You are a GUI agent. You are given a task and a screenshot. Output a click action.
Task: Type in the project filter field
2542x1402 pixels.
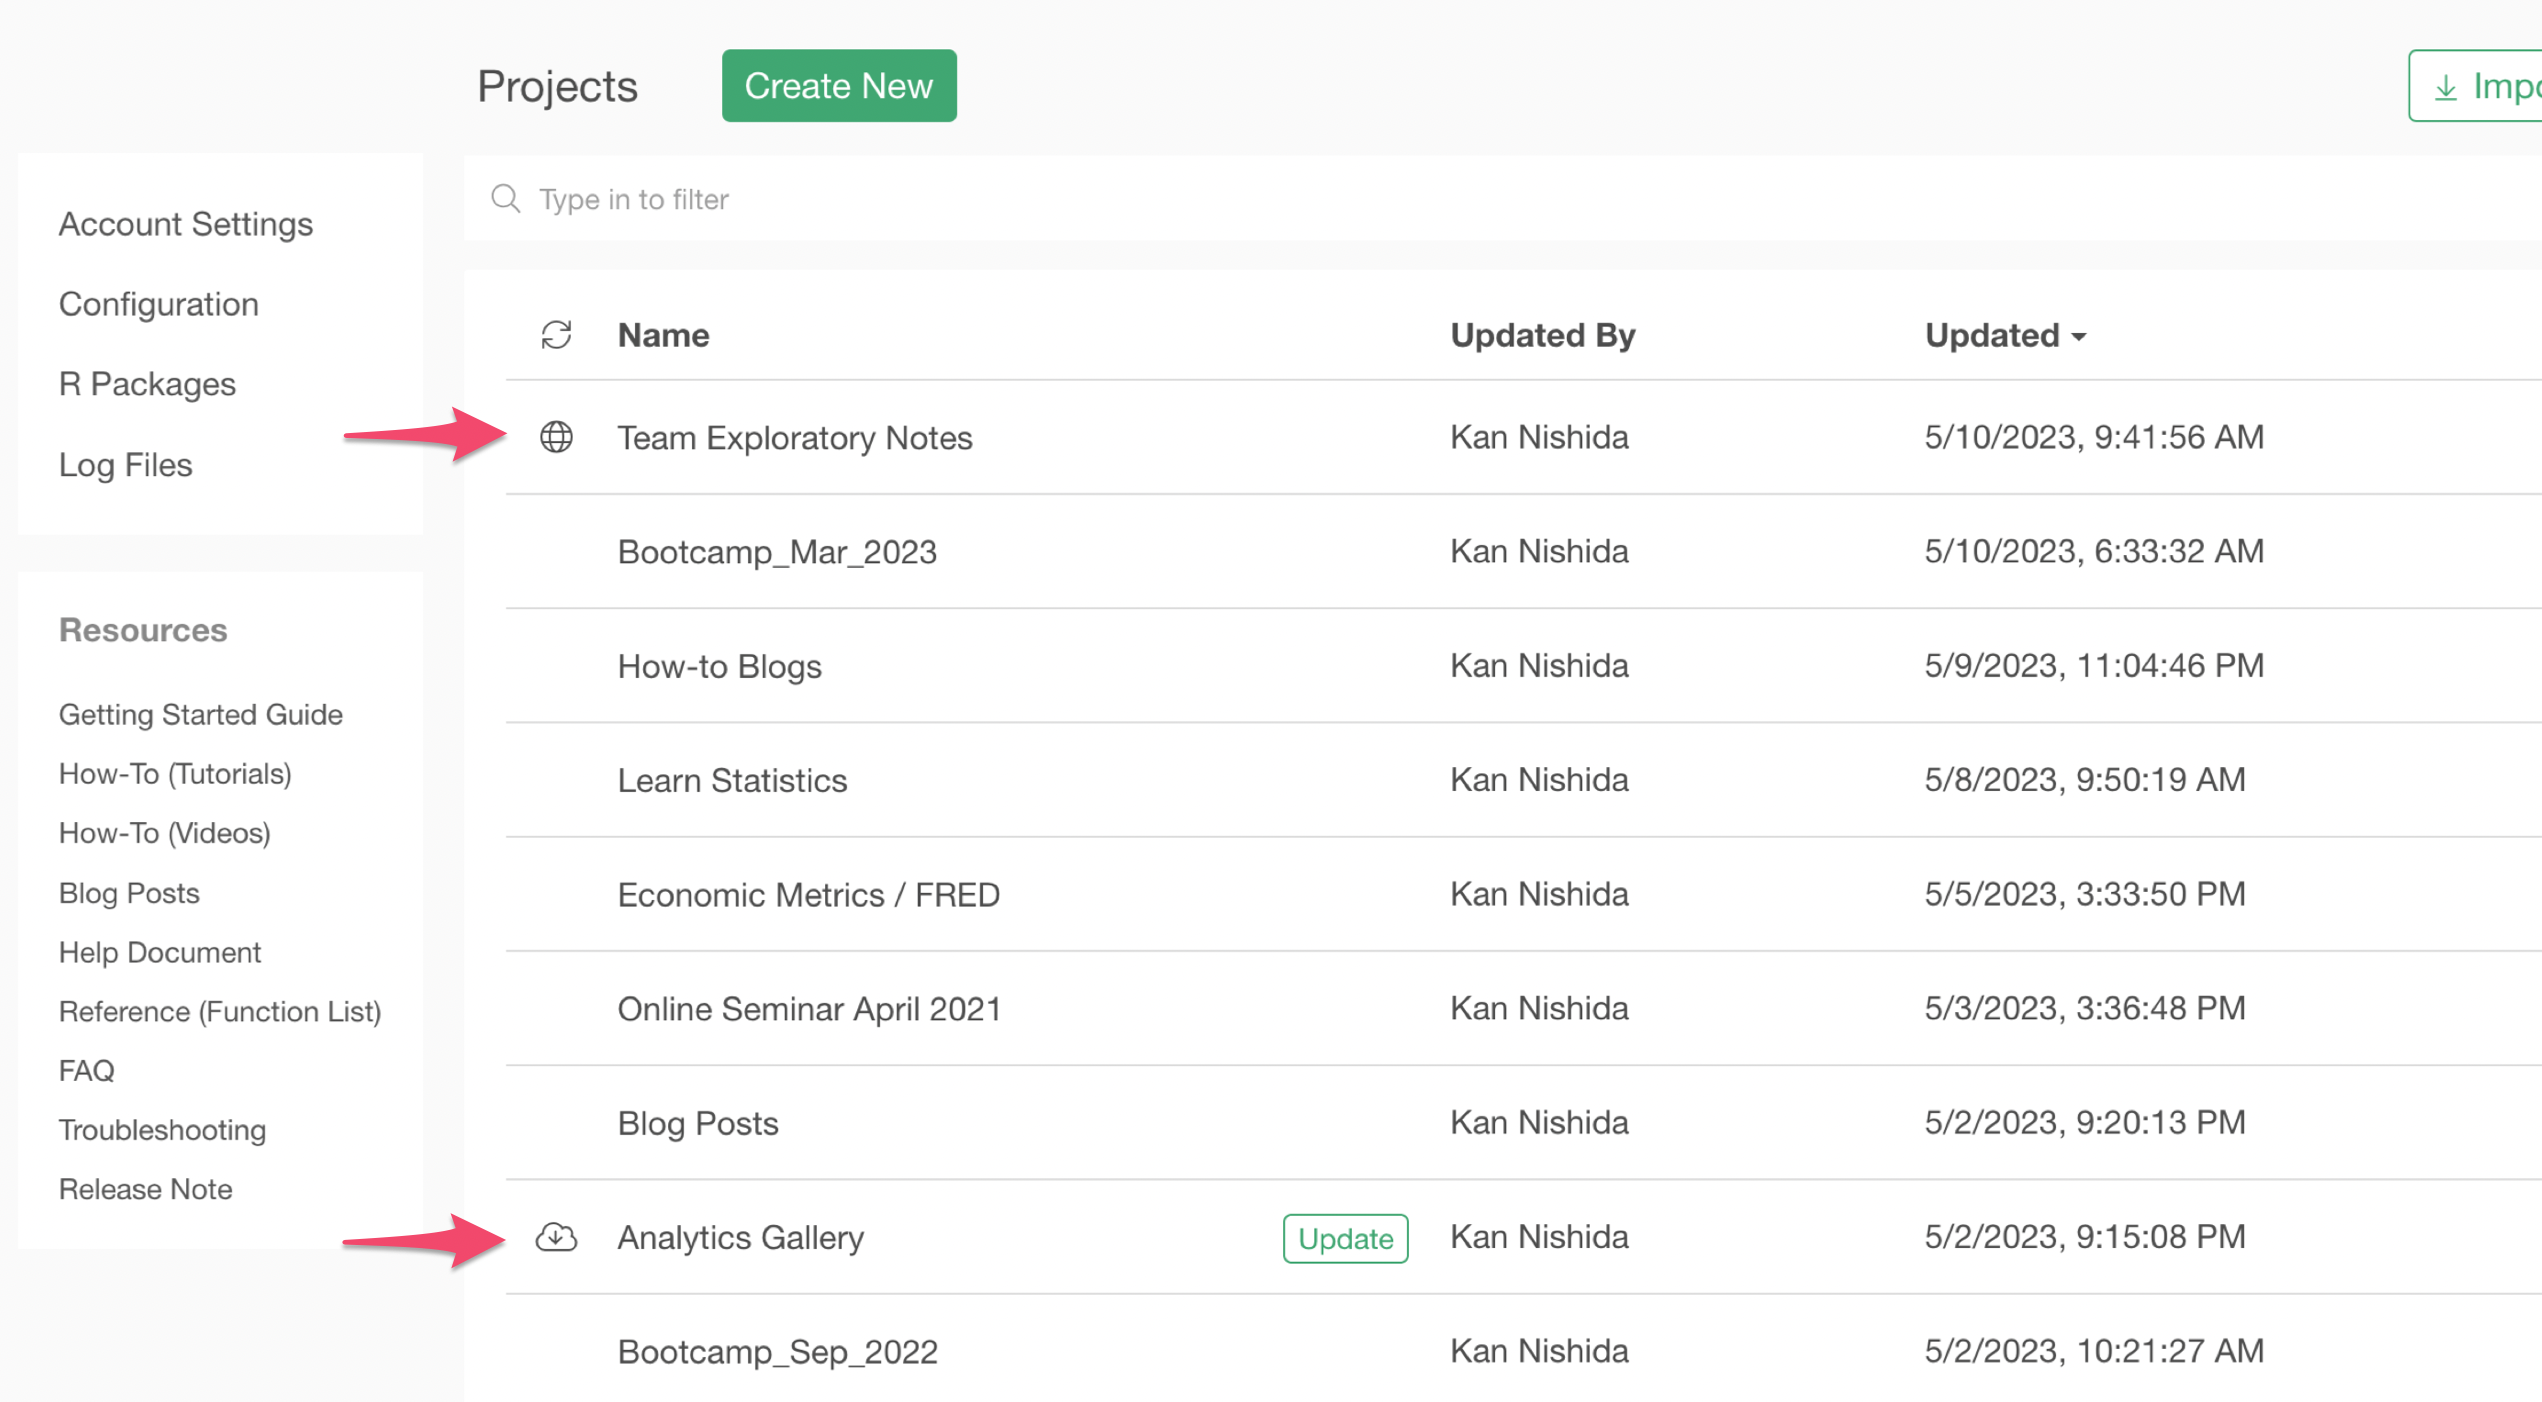(x=1200, y=199)
